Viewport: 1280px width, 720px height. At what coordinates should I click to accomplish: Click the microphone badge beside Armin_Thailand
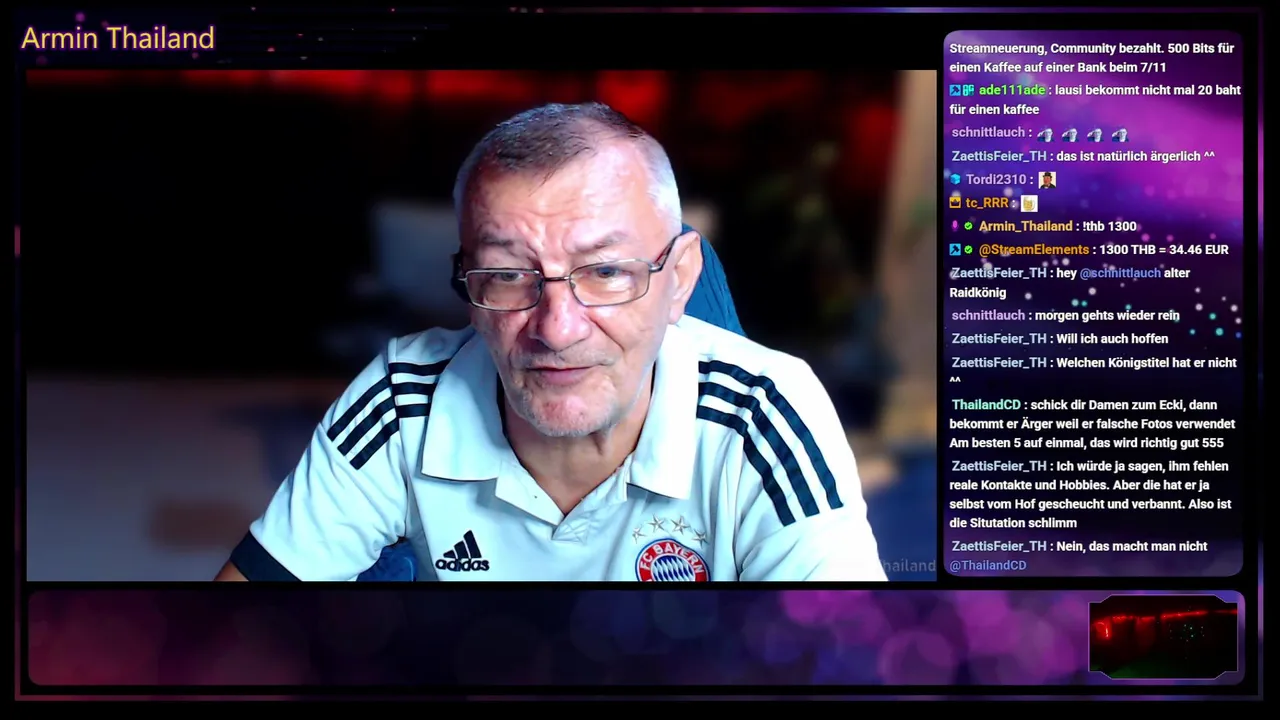pos(955,226)
